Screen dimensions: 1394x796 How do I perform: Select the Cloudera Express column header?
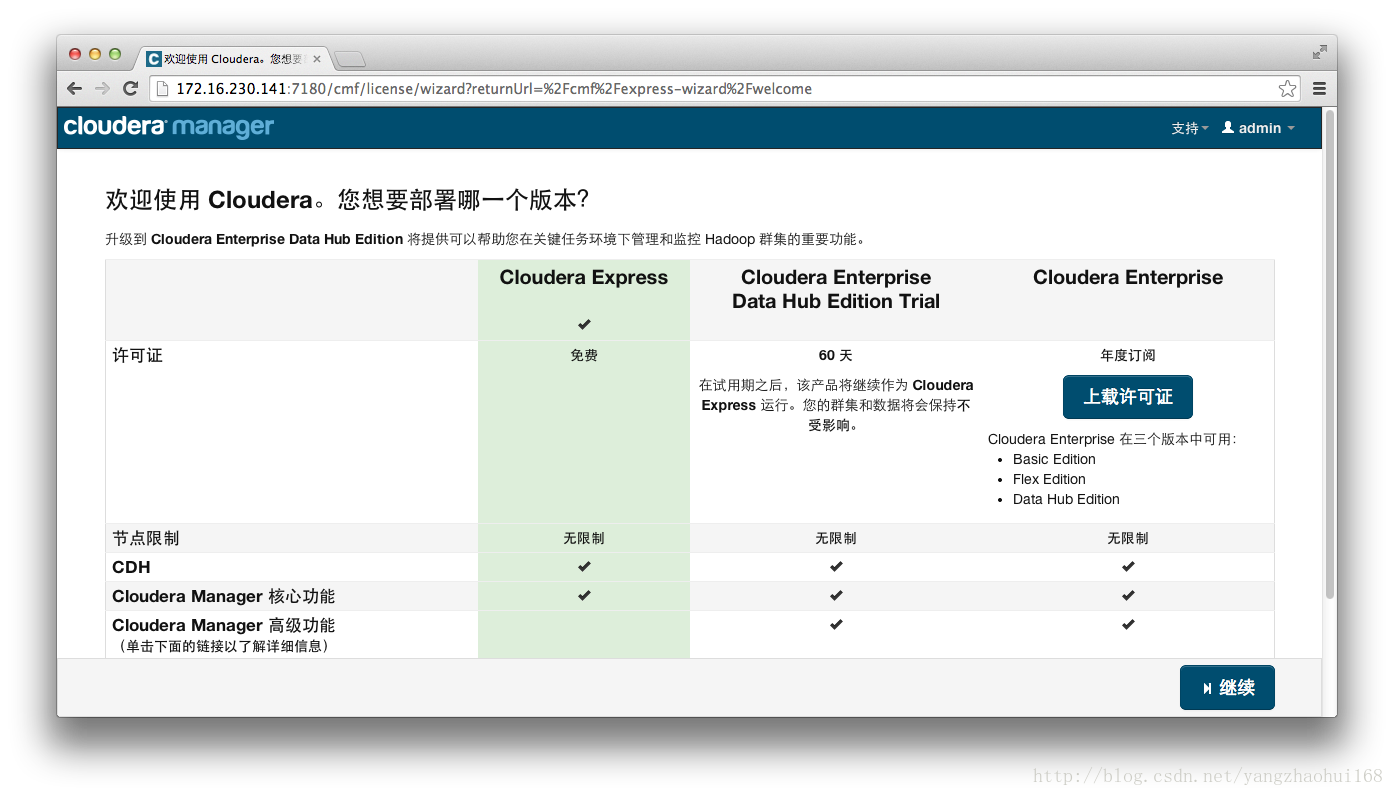tap(584, 278)
